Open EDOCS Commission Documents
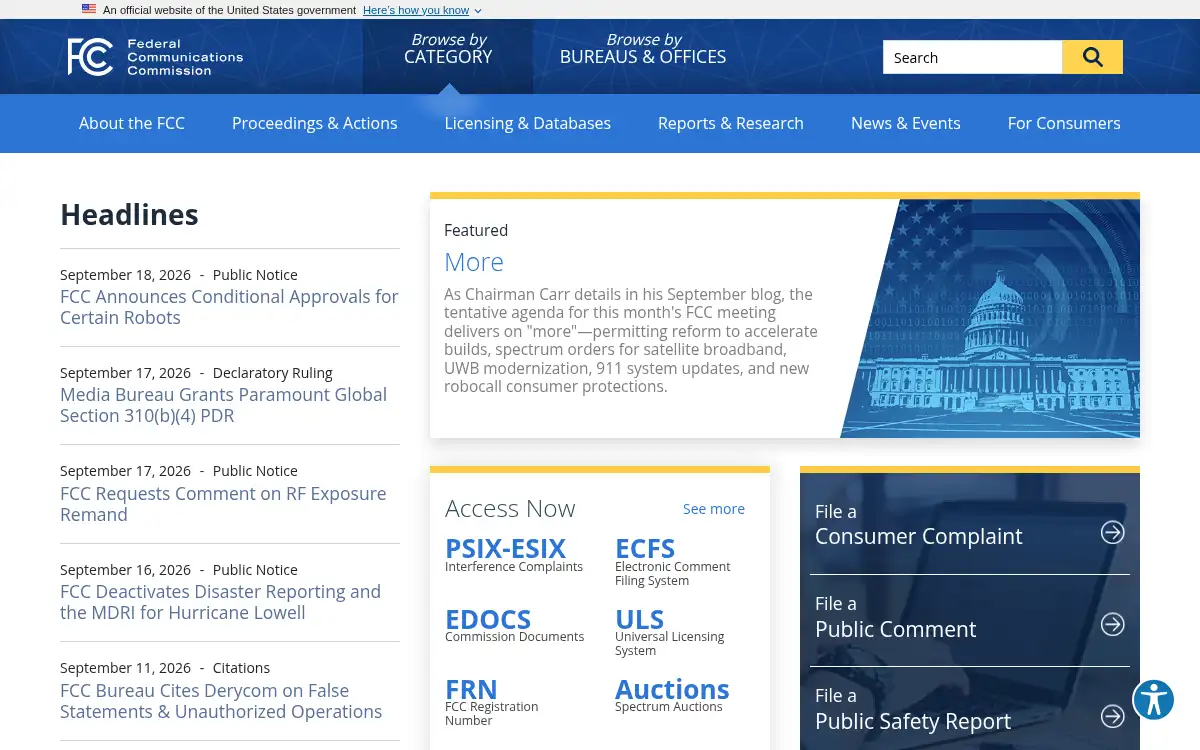This screenshot has width=1200, height=750. 514,625
